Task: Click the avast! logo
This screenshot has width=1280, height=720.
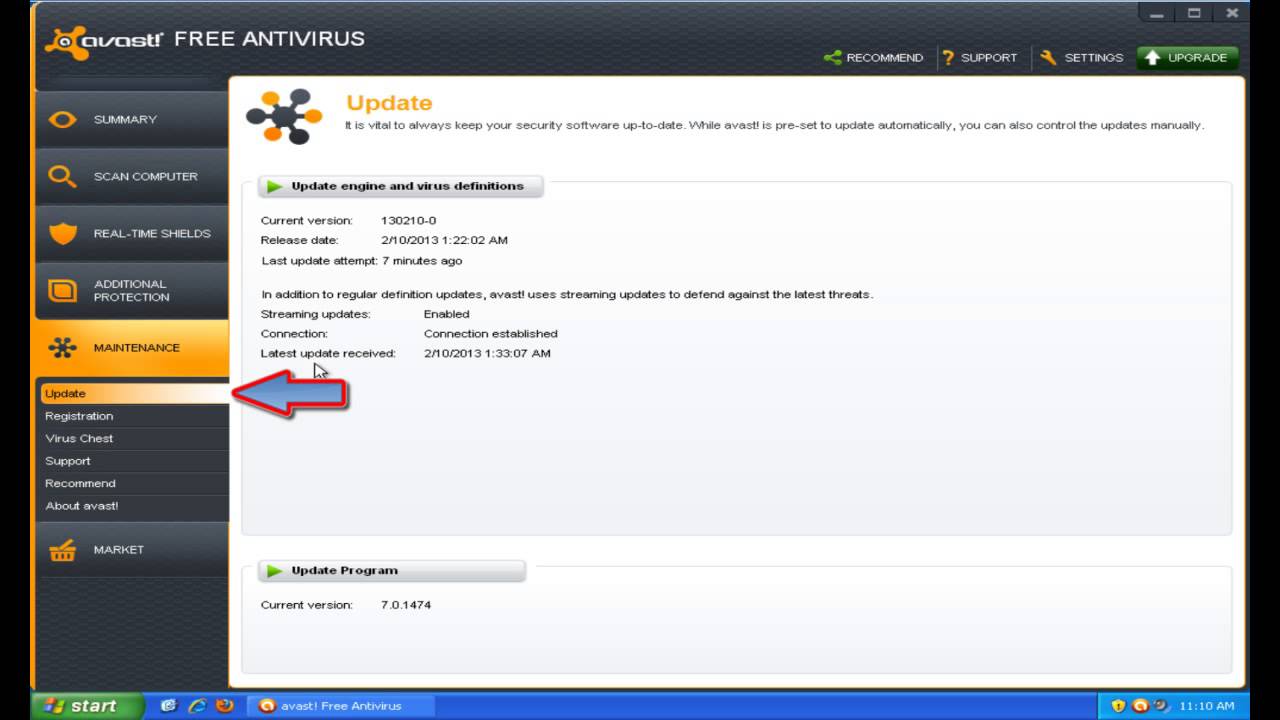Action: coord(105,41)
